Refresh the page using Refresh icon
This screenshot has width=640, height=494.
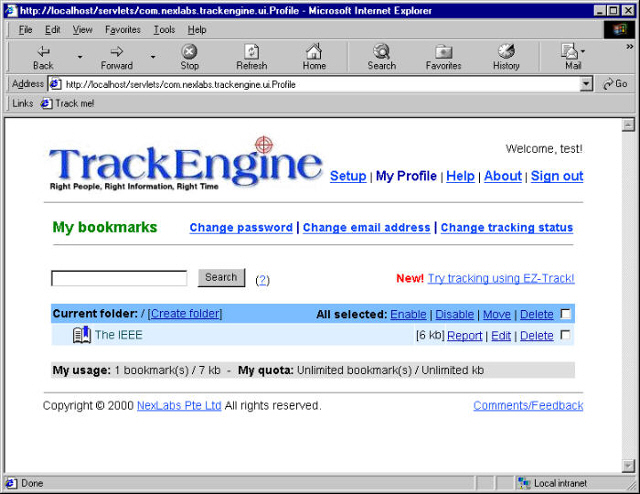click(x=251, y=52)
